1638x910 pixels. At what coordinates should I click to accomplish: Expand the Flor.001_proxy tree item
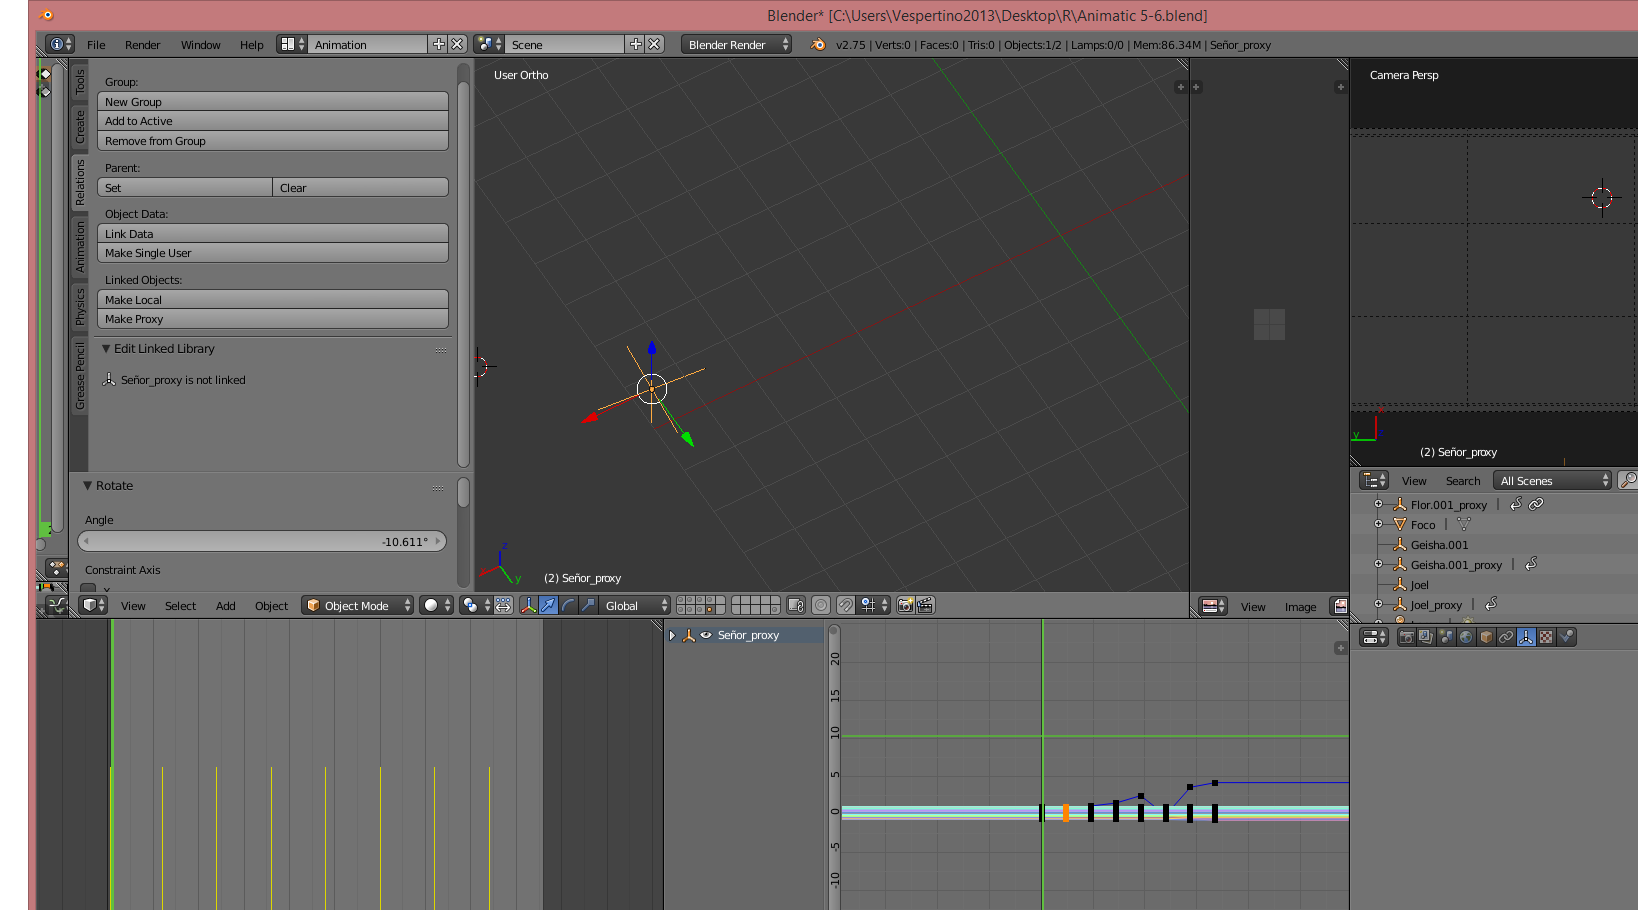click(x=1378, y=505)
